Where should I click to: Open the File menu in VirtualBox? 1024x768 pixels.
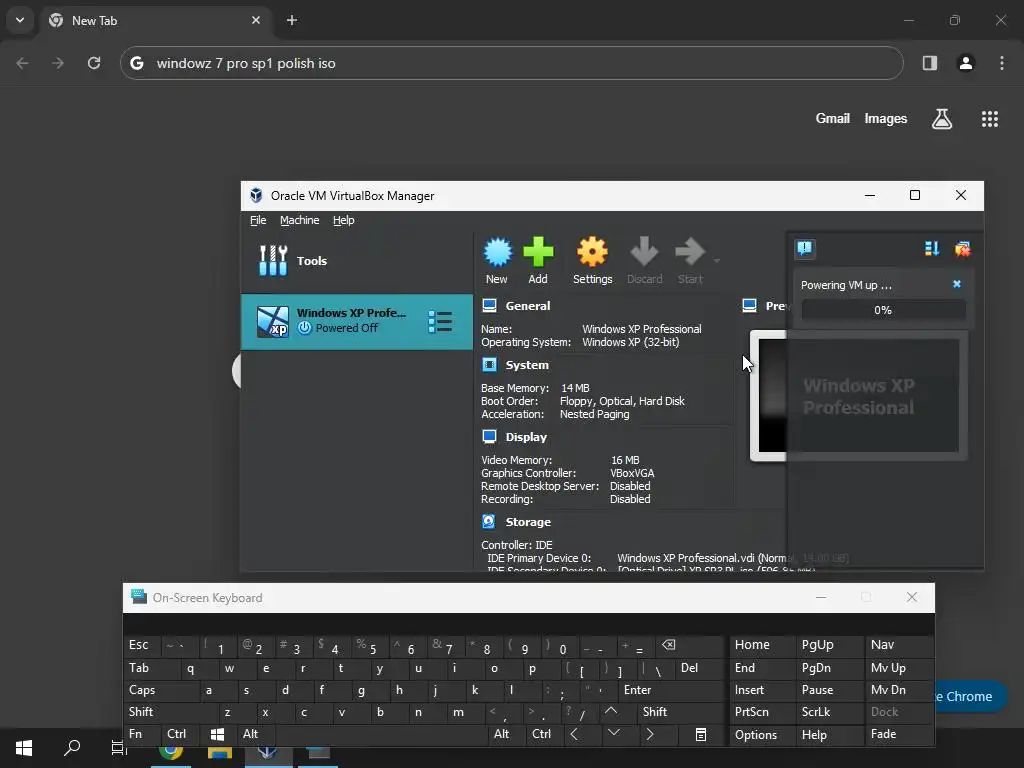click(258, 220)
